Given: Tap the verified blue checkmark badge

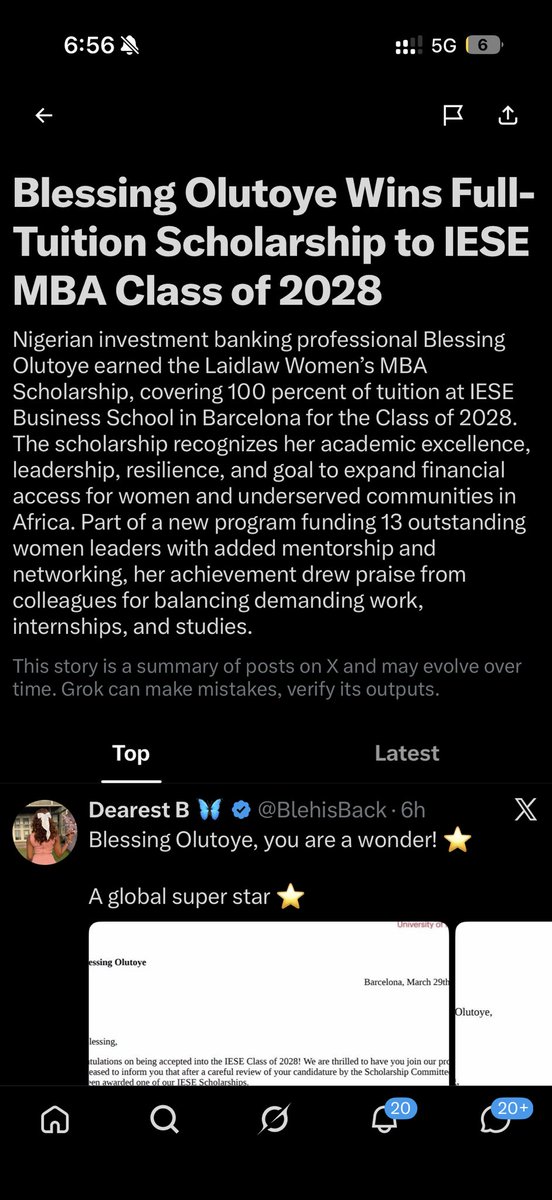Looking at the screenshot, I should click(x=241, y=809).
